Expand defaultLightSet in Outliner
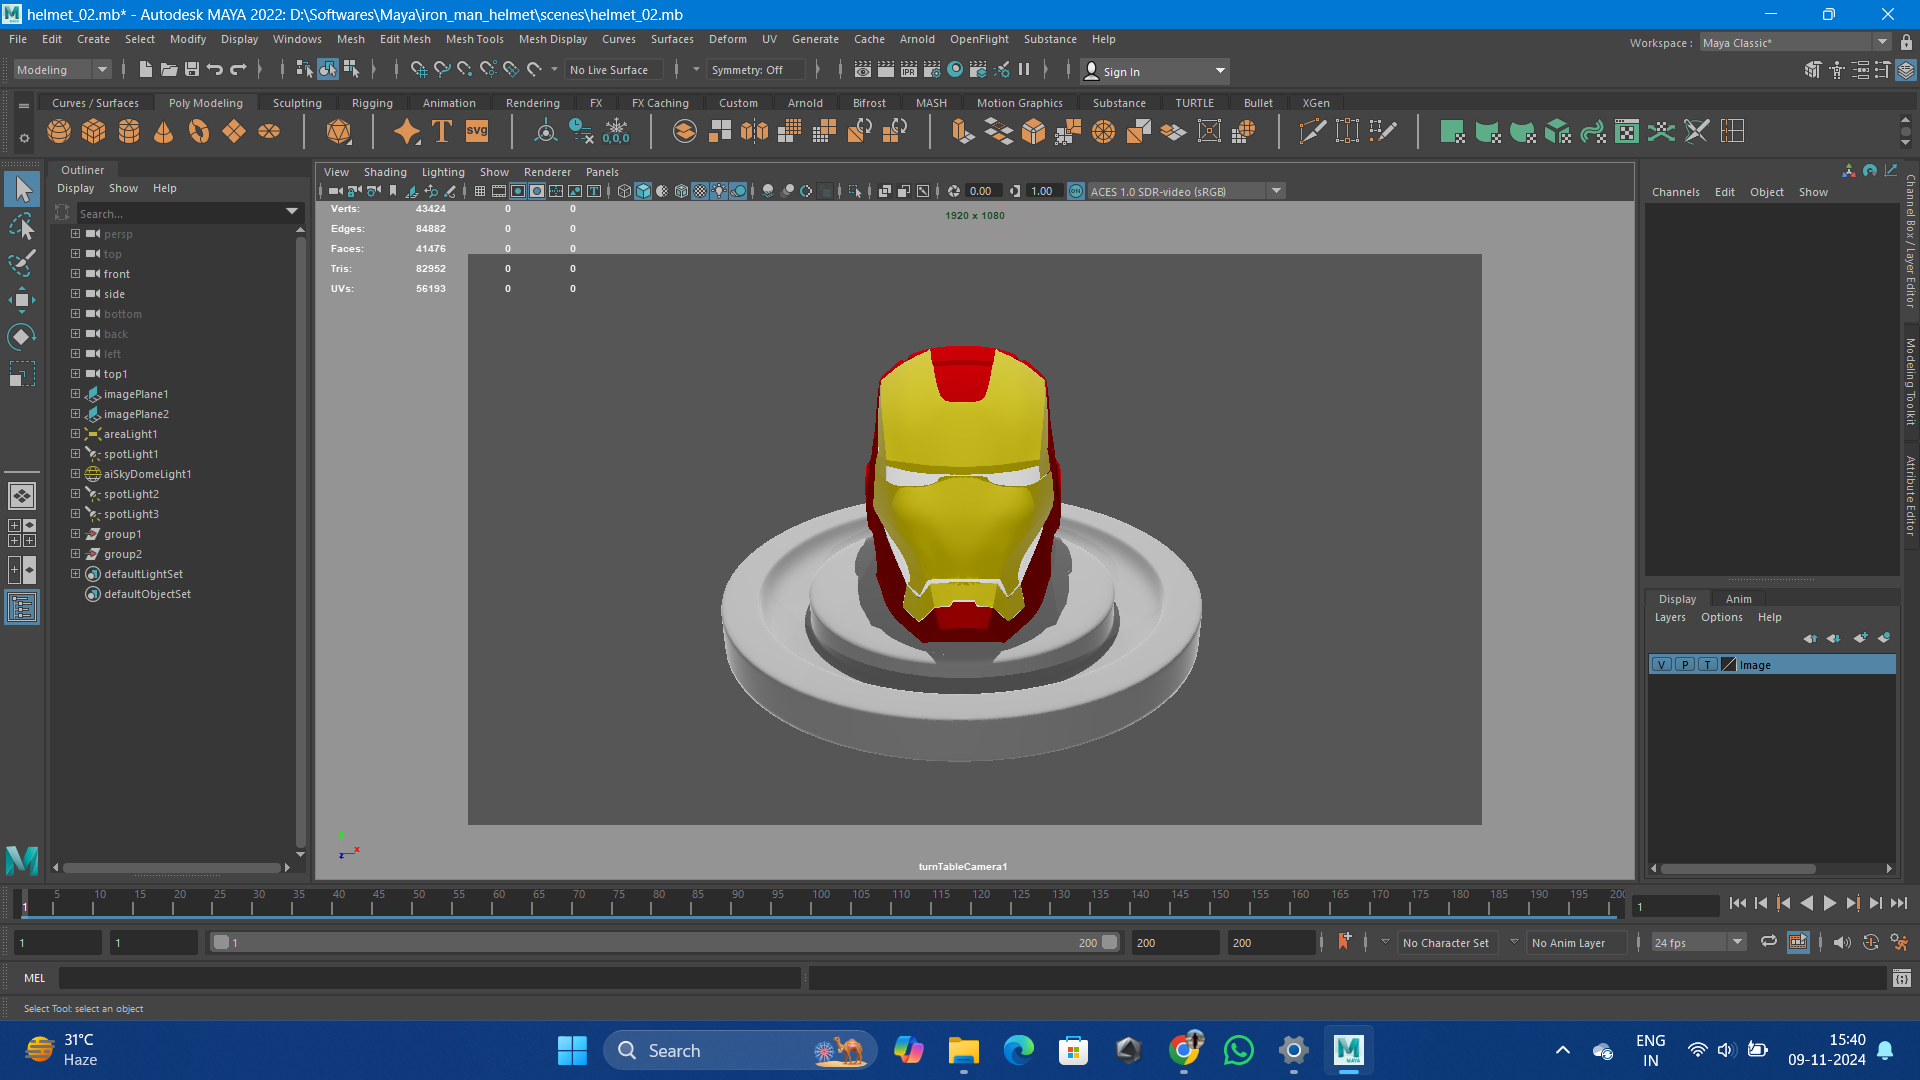 75,574
